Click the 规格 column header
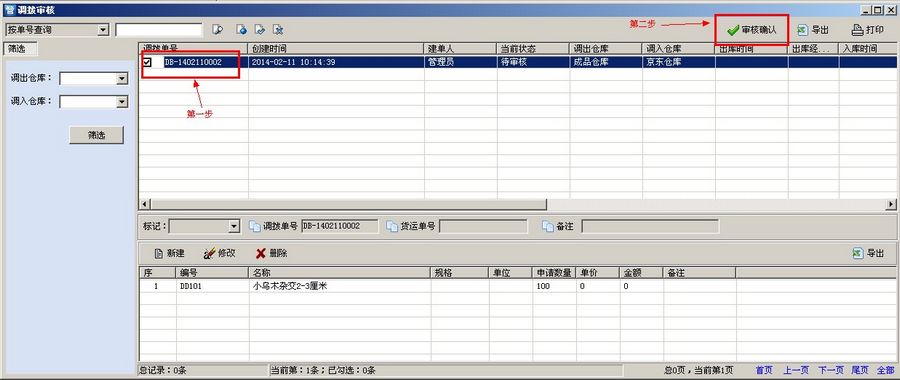 (x=460, y=273)
